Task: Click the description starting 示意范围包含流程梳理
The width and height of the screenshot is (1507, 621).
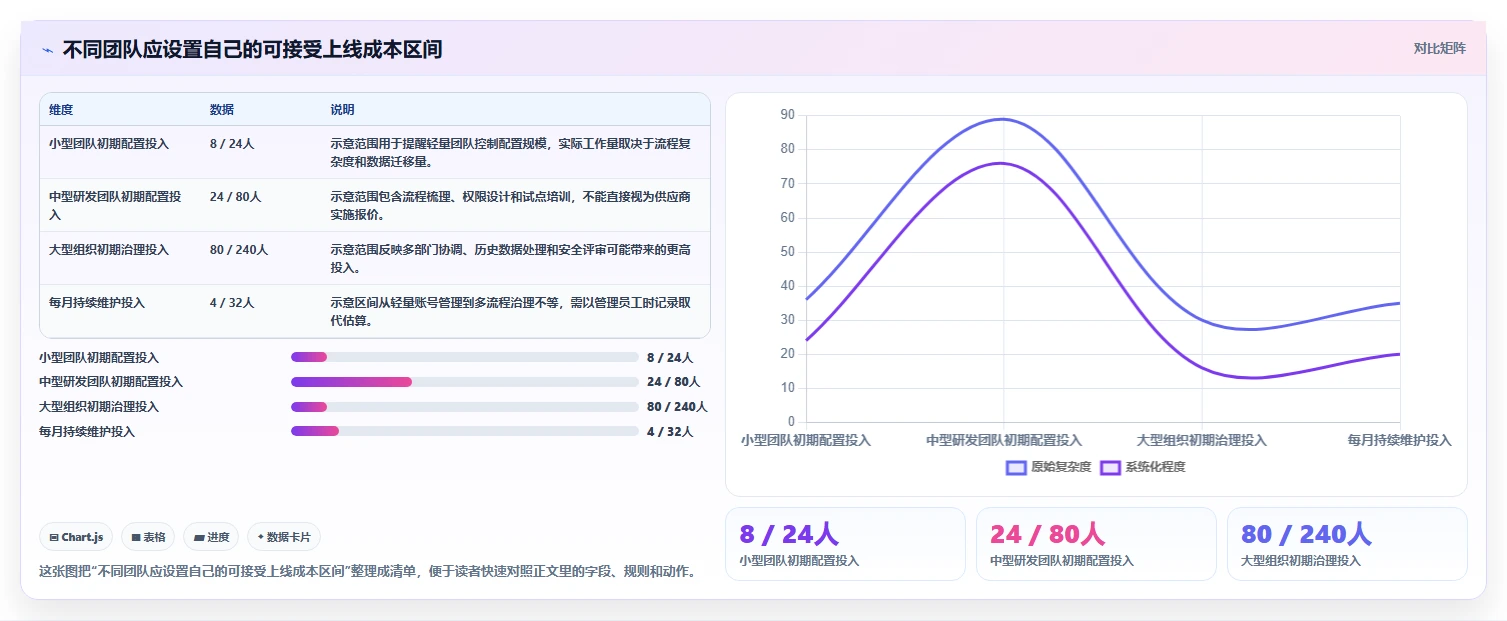Action: [x=510, y=206]
